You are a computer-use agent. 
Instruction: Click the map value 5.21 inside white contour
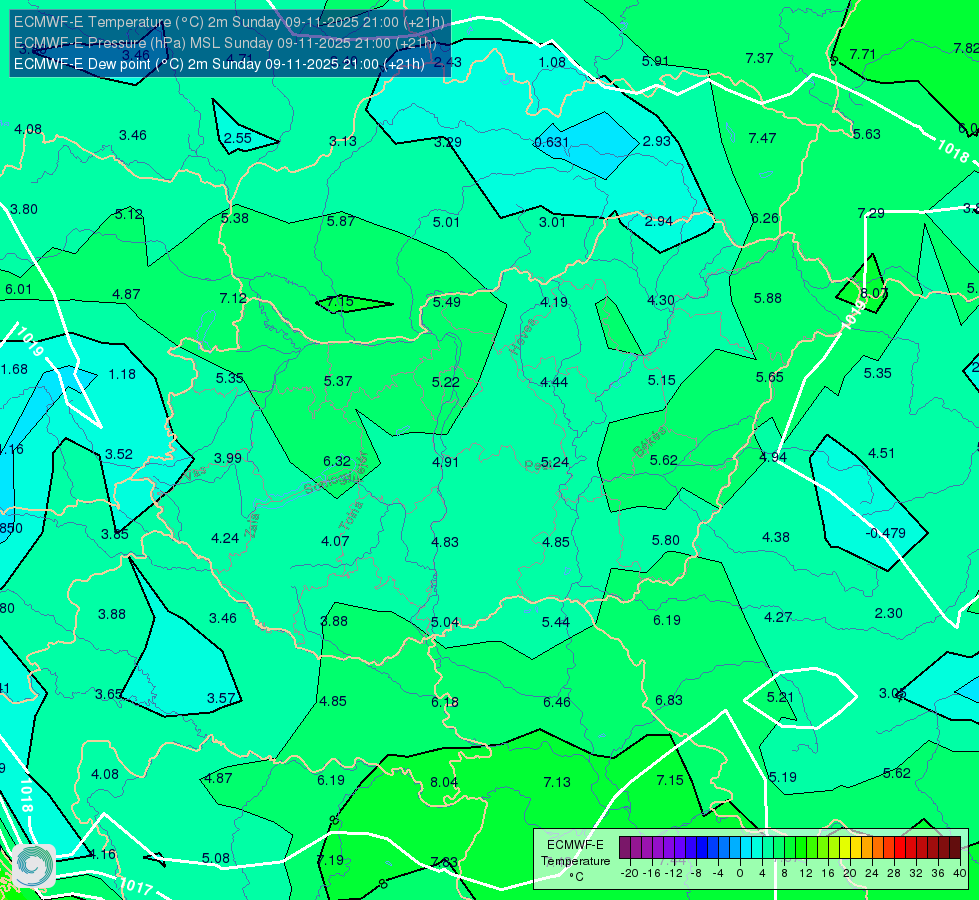780,697
